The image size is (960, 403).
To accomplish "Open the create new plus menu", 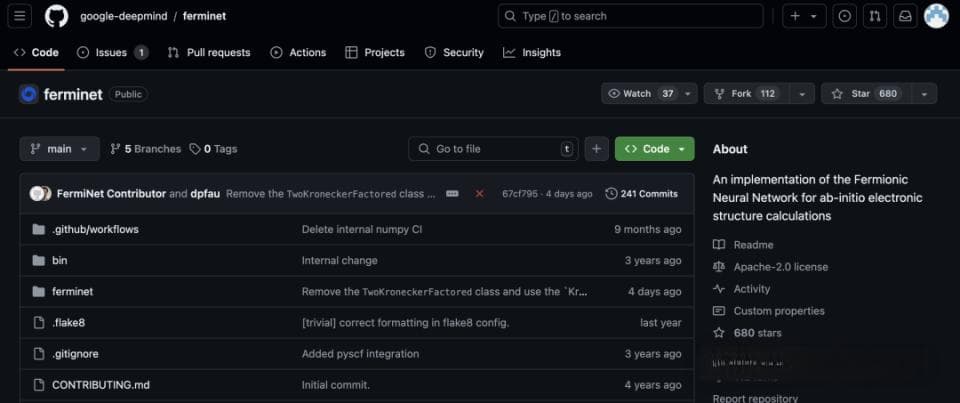I will click(795, 16).
